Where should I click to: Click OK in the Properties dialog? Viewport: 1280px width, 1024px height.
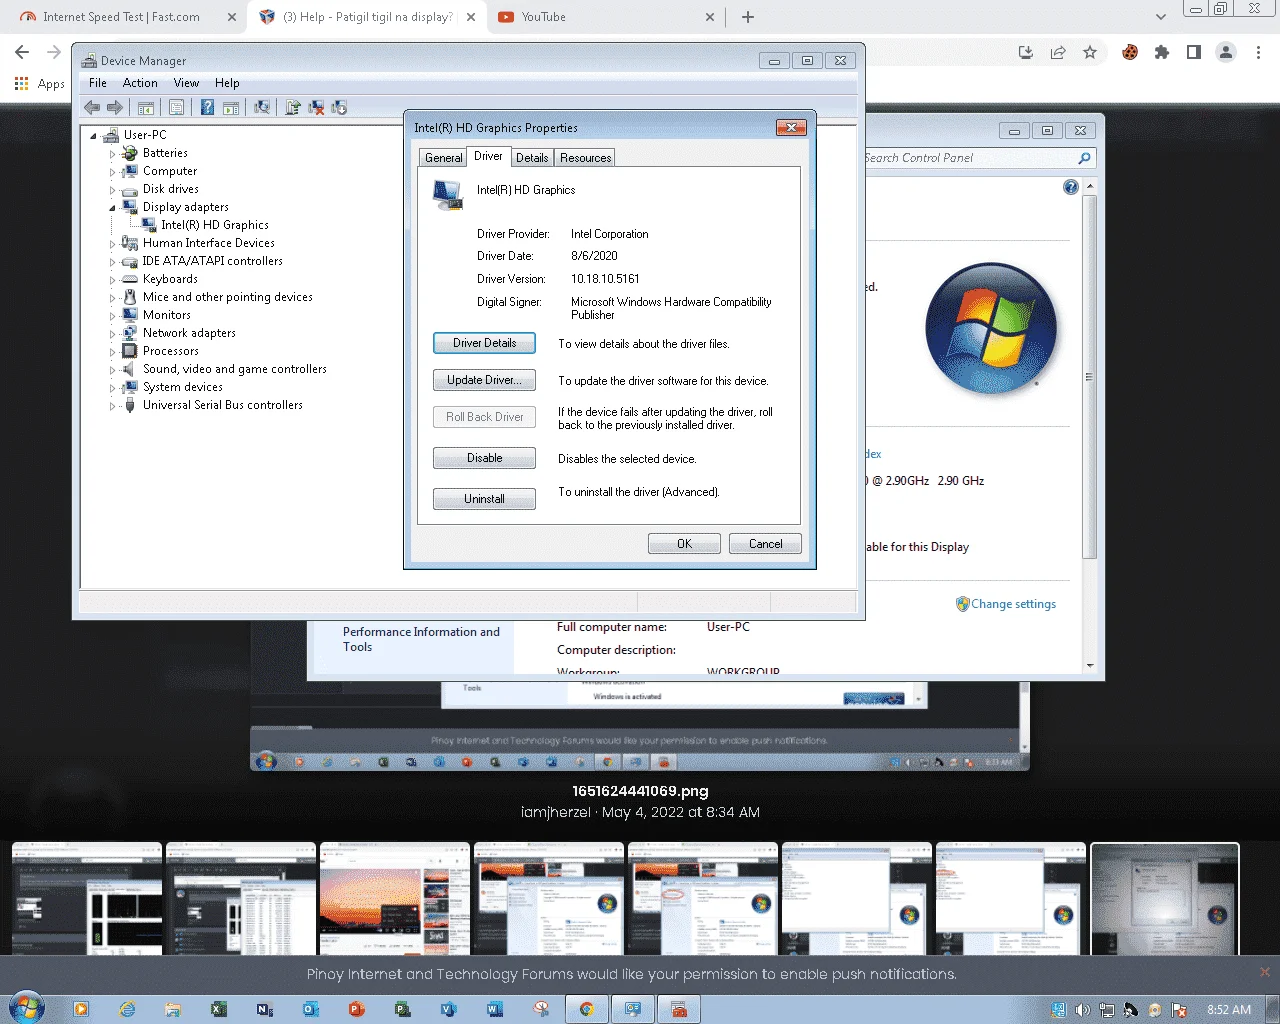[684, 544]
